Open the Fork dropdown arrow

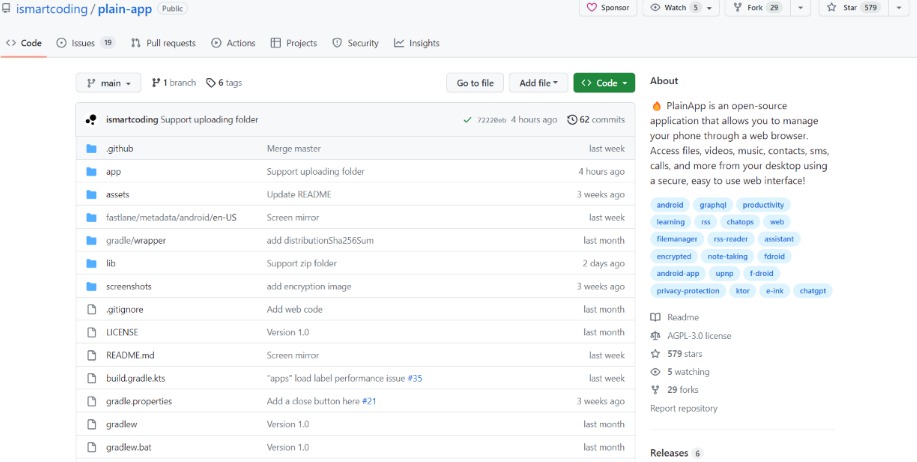click(801, 8)
